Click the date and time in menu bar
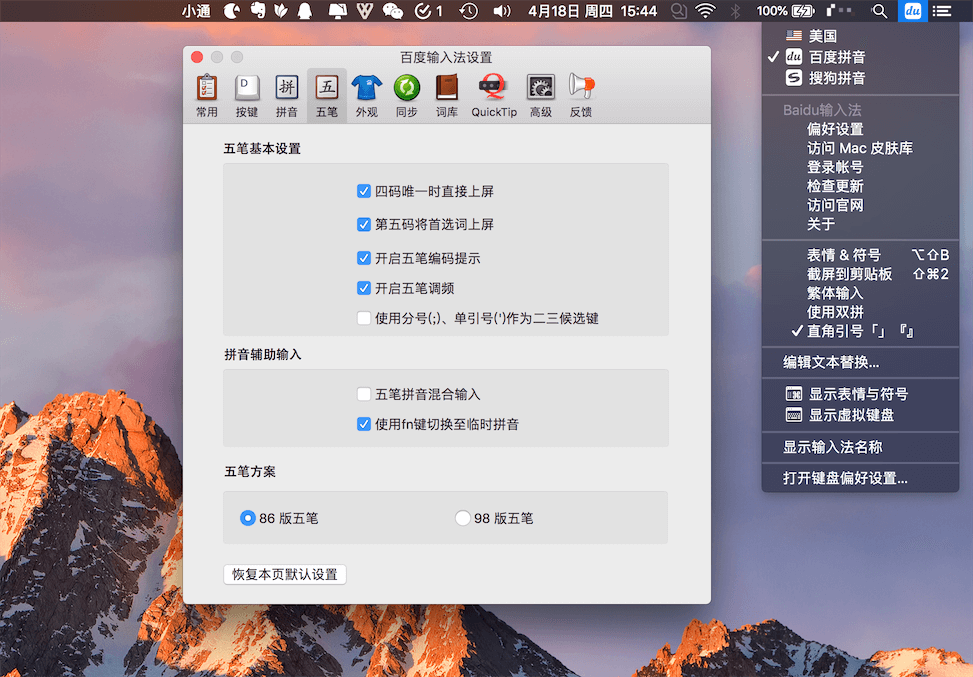973x677 pixels. pos(593,11)
